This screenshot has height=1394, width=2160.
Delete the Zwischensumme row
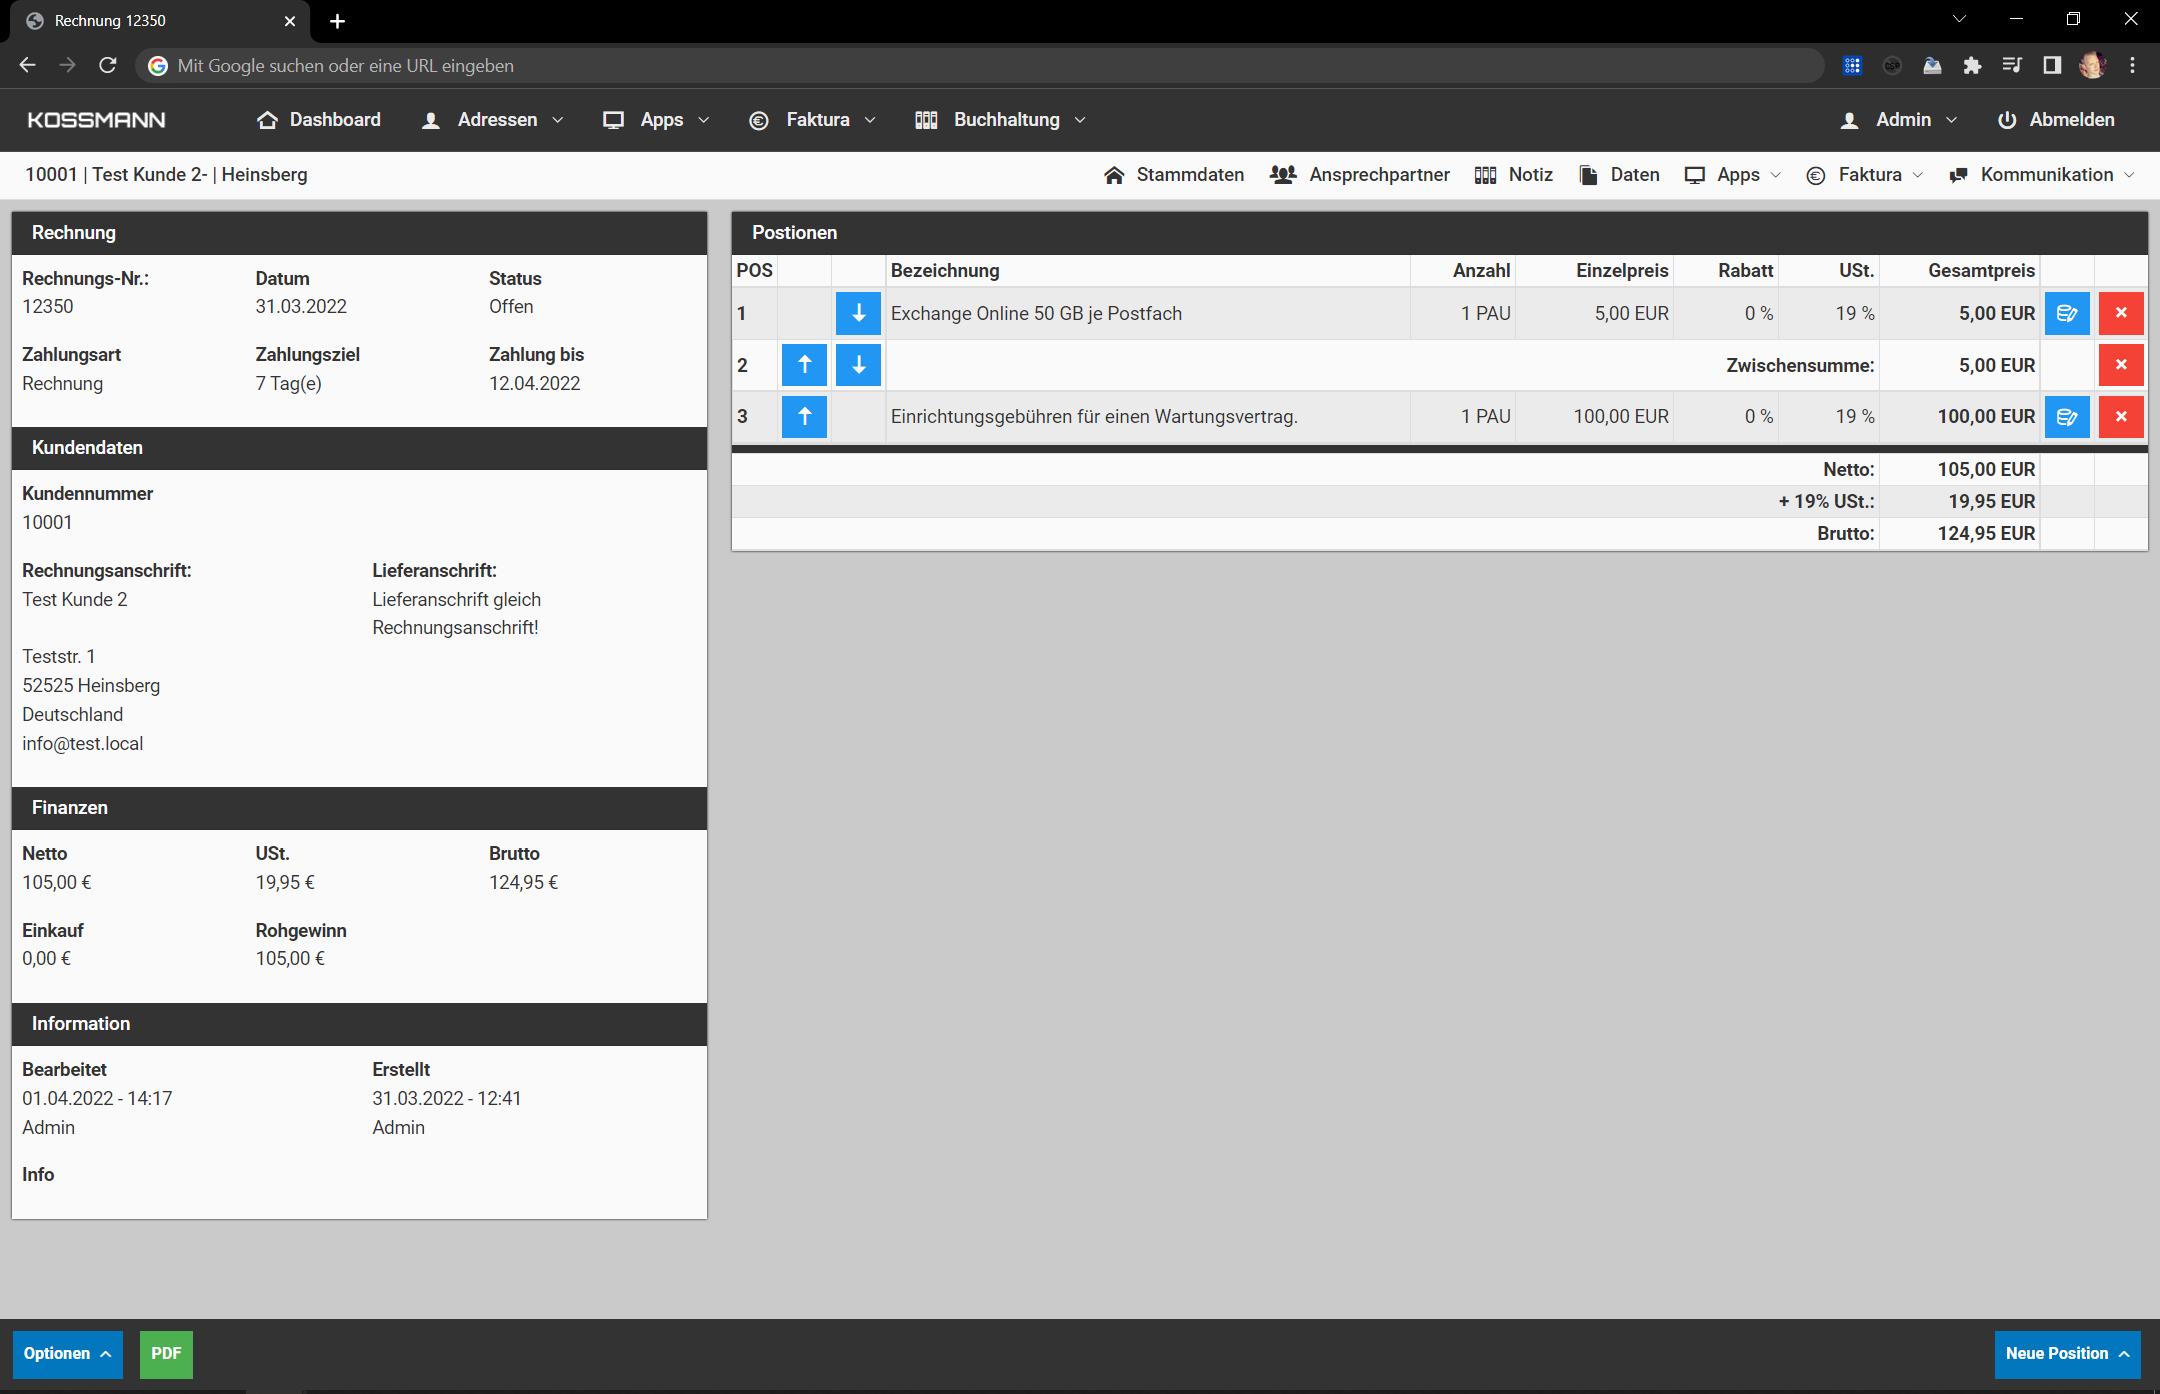[x=2121, y=364]
